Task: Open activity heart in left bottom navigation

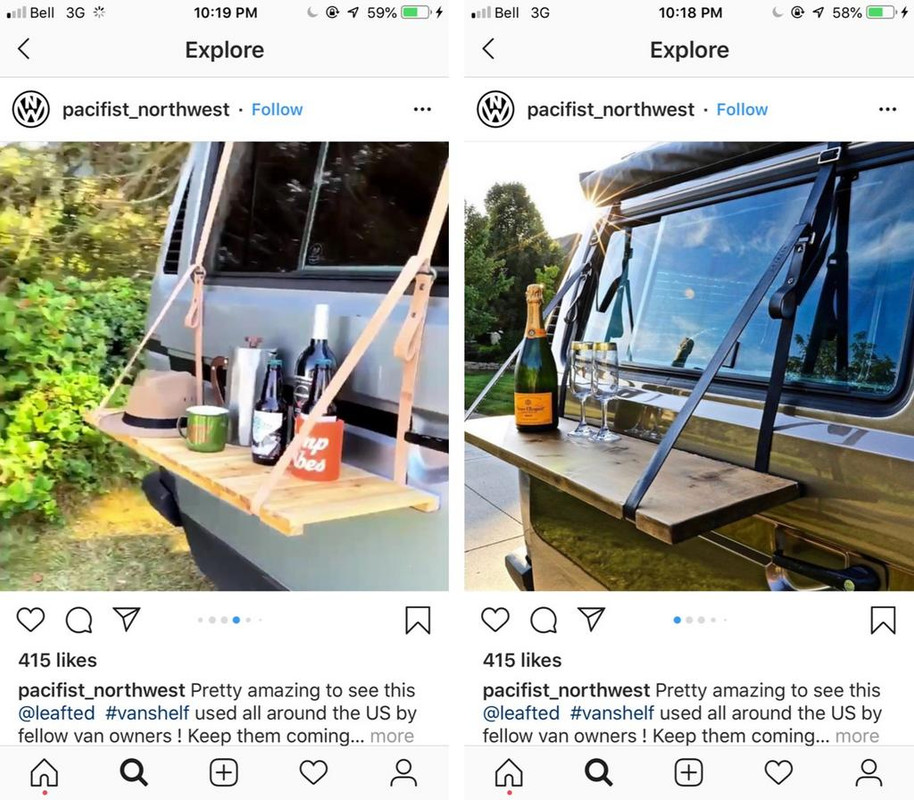Action: pyautogui.click(x=313, y=773)
